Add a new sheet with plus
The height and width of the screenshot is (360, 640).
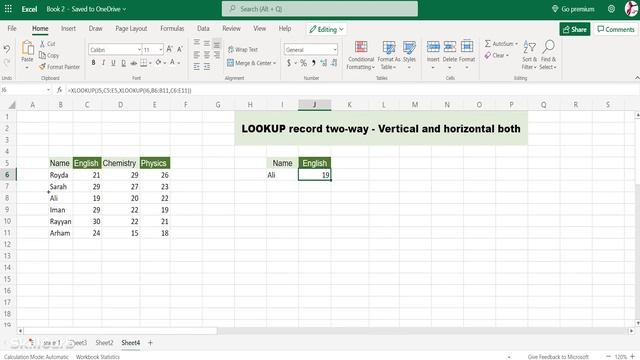pyautogui.click(x=150, y=342)
